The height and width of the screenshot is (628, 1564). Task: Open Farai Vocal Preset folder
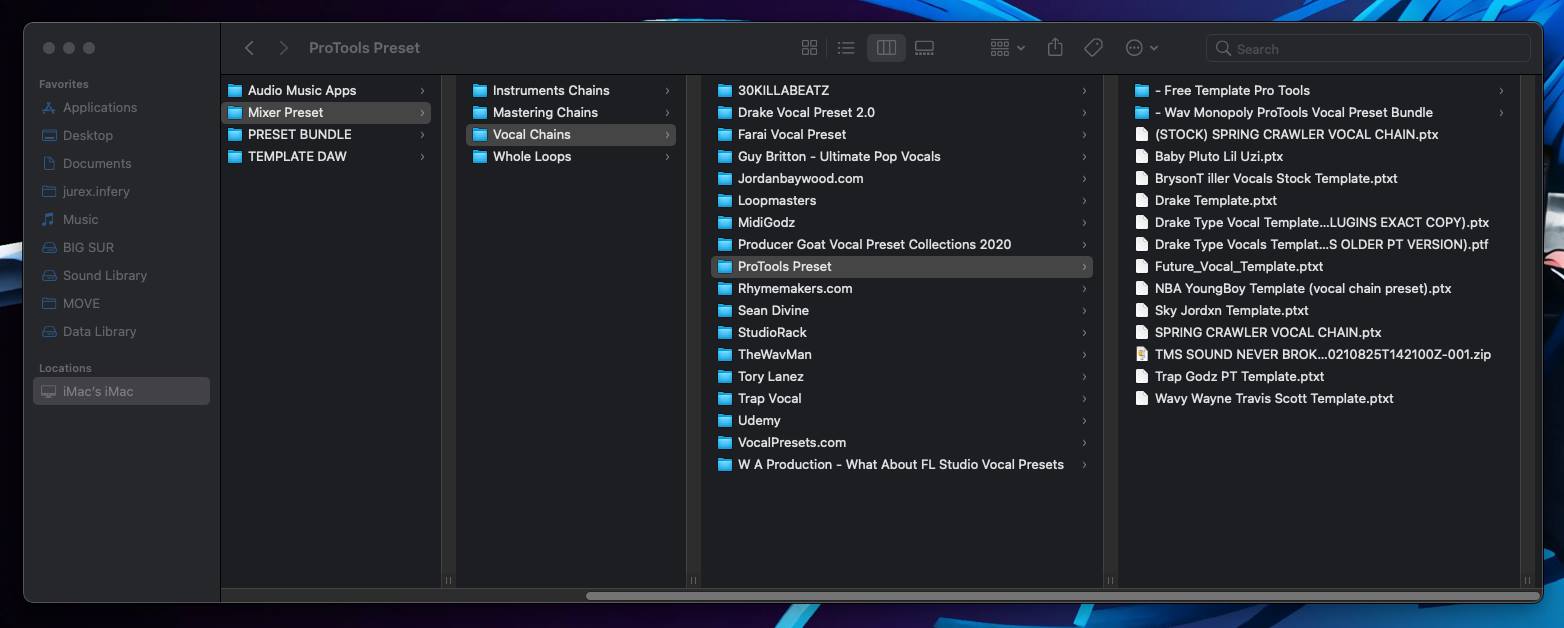point(902,134)
